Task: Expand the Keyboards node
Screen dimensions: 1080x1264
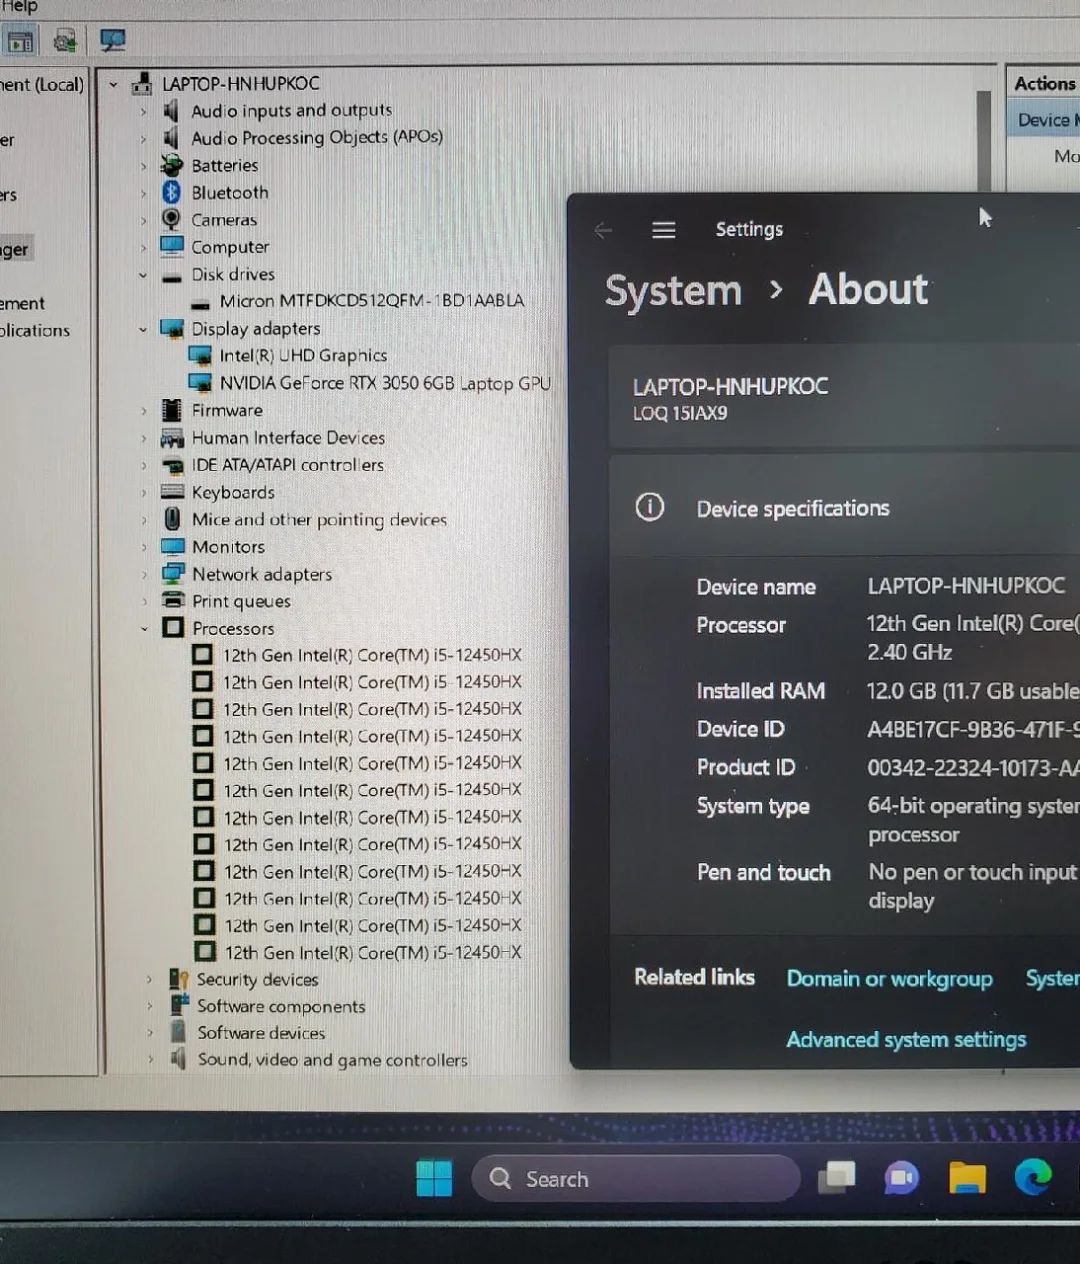Action: (x=144, y=492)
